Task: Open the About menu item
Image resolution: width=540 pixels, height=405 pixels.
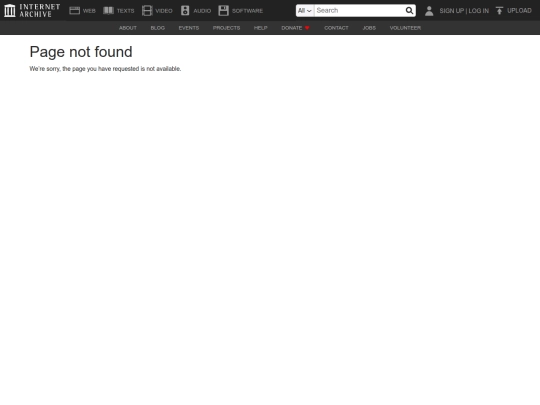Action: pyautogui.click(x=128, y=28)
